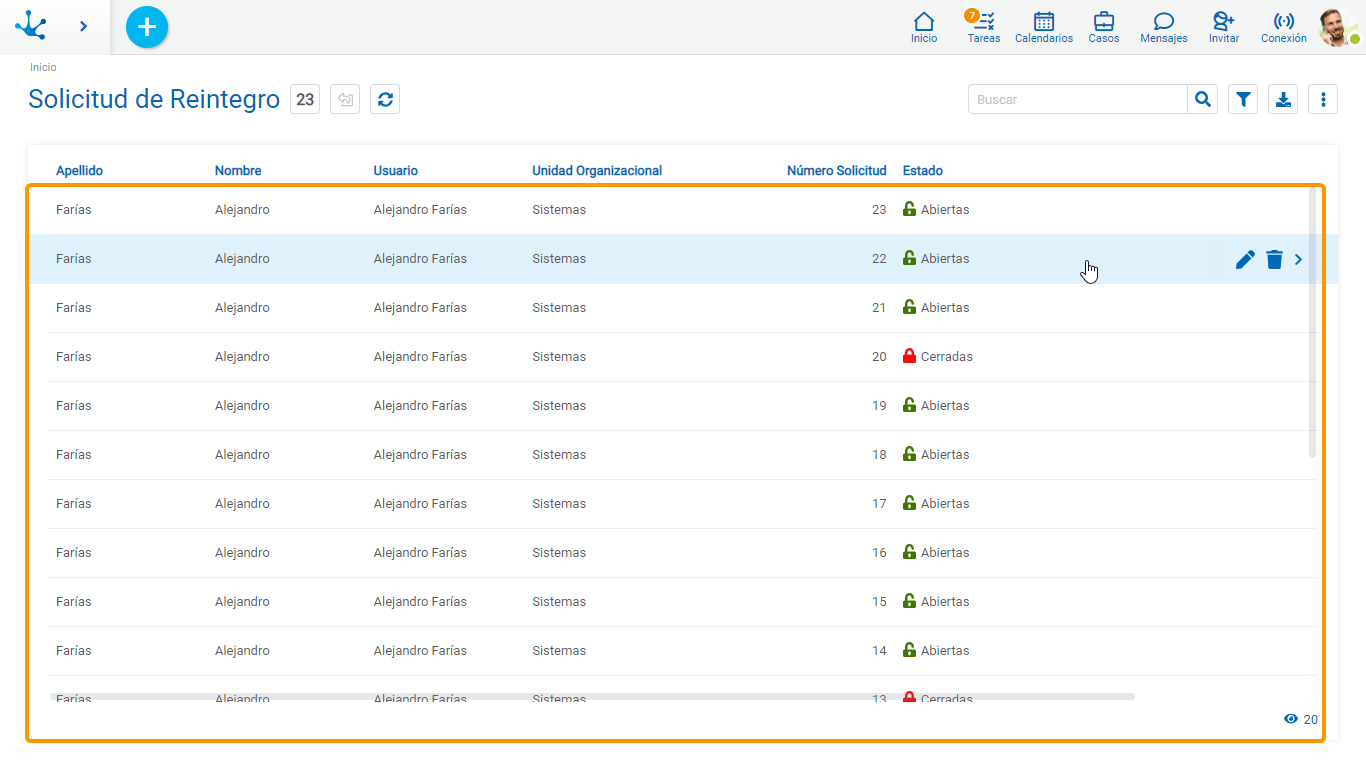Open user profile avatar
1366x768 pixels.
pyautogui.click(x=1337, y=27)
